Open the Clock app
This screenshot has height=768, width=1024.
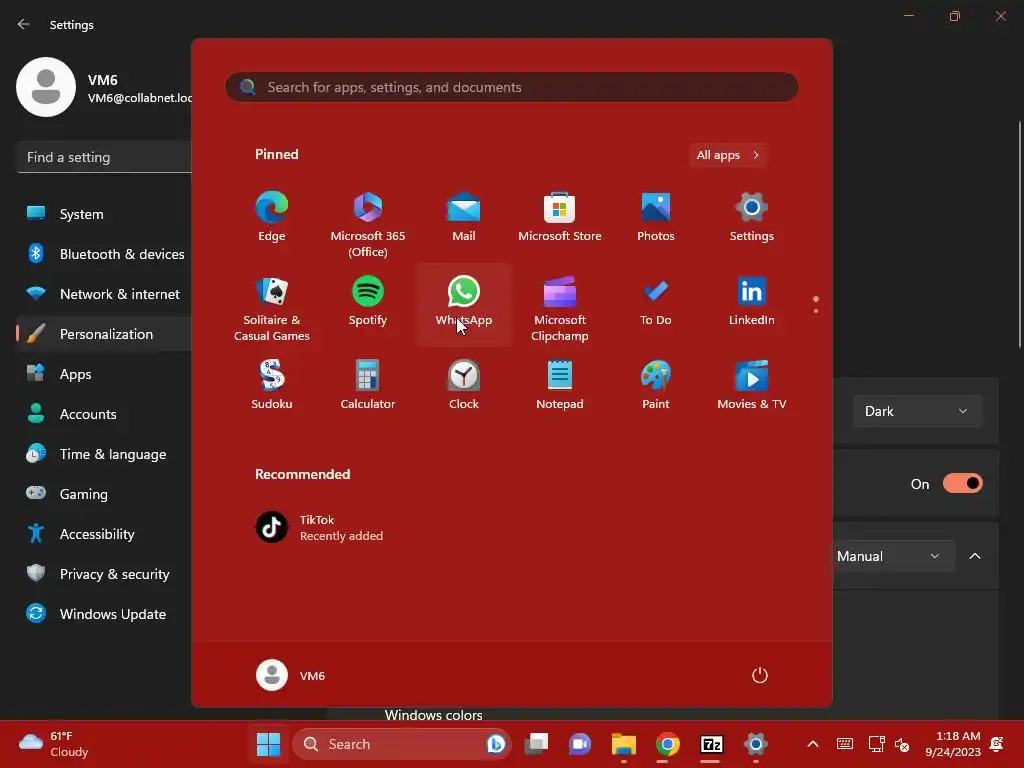[x=464, y=386]
